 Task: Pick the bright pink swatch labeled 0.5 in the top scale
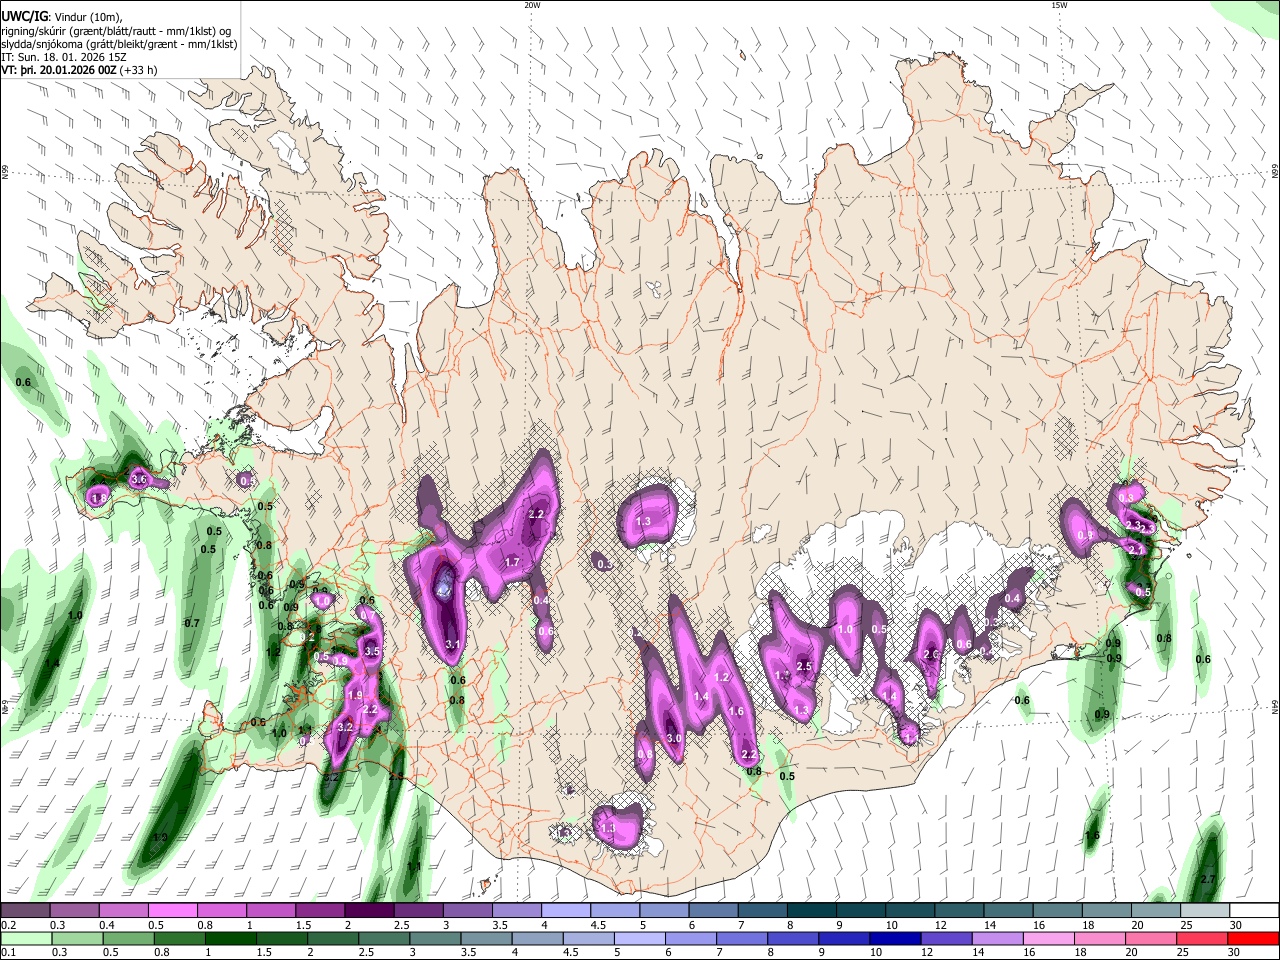(x=172, y=911)
